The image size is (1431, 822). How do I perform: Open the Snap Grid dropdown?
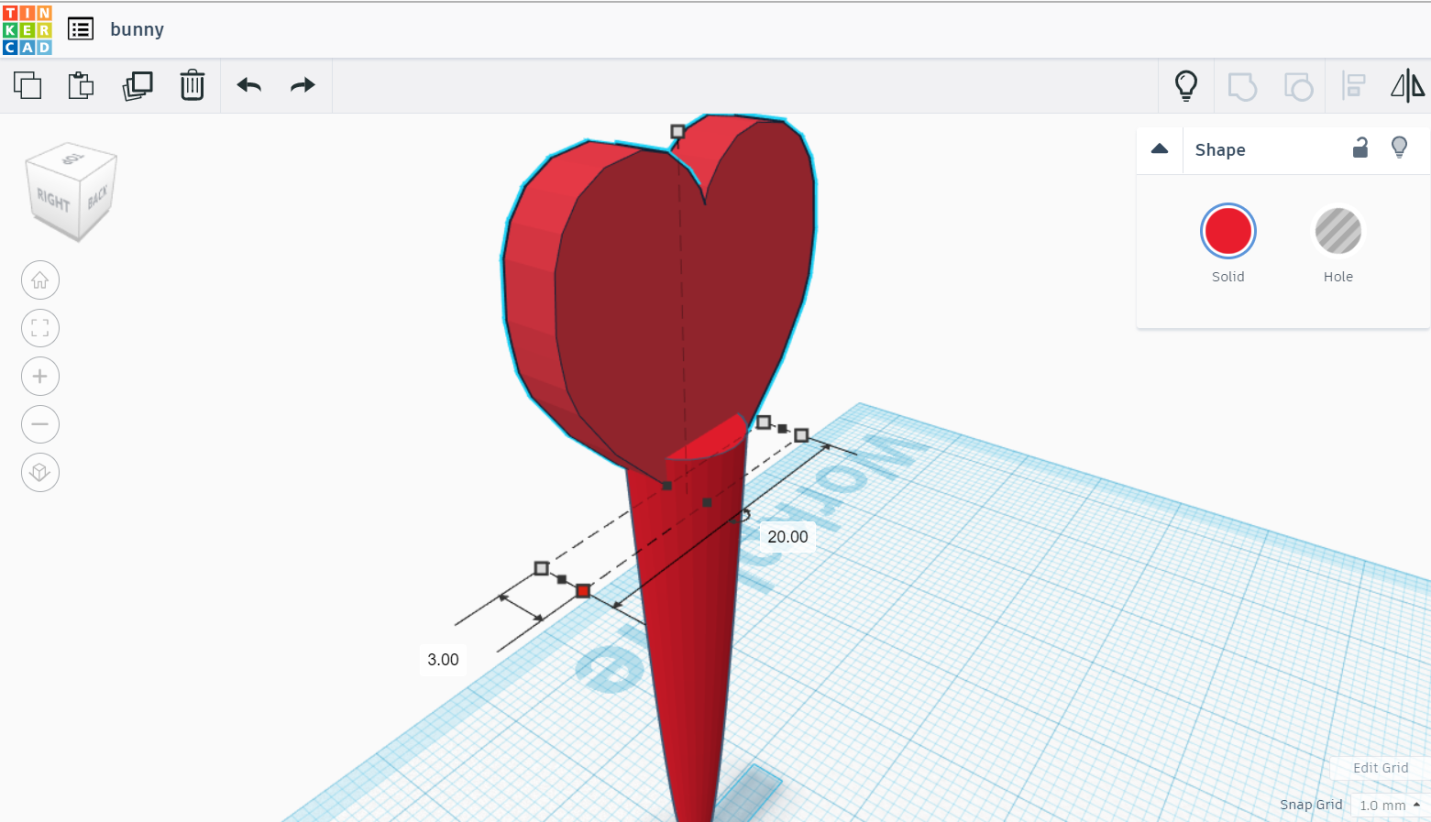1390,805
